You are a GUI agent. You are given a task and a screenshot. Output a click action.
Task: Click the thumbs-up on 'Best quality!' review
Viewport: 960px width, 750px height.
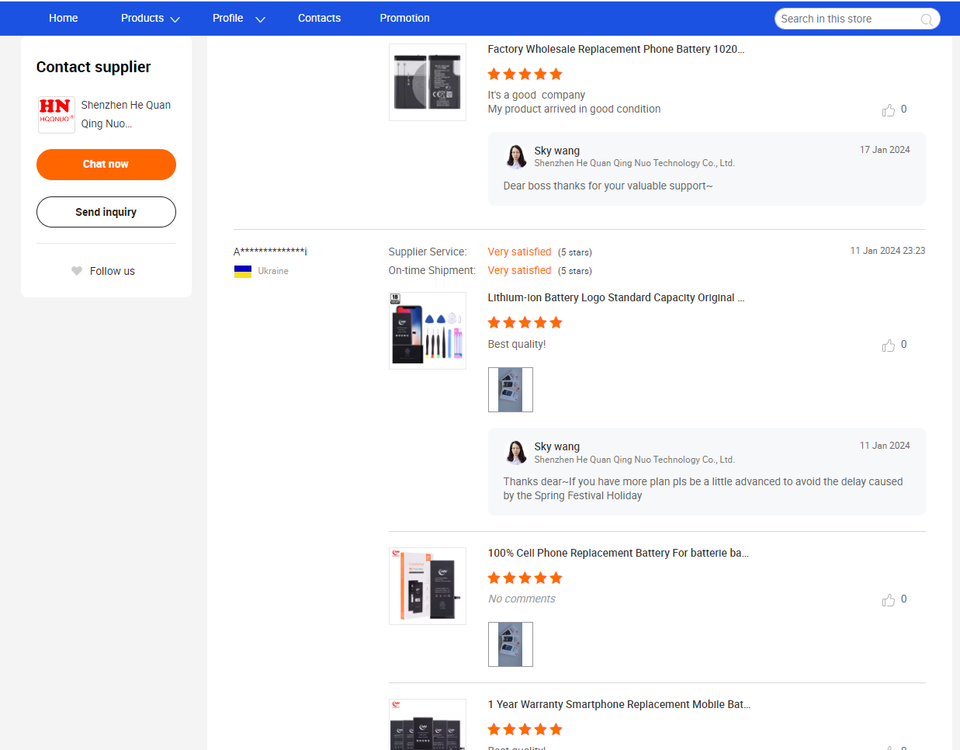coord(888,345)
